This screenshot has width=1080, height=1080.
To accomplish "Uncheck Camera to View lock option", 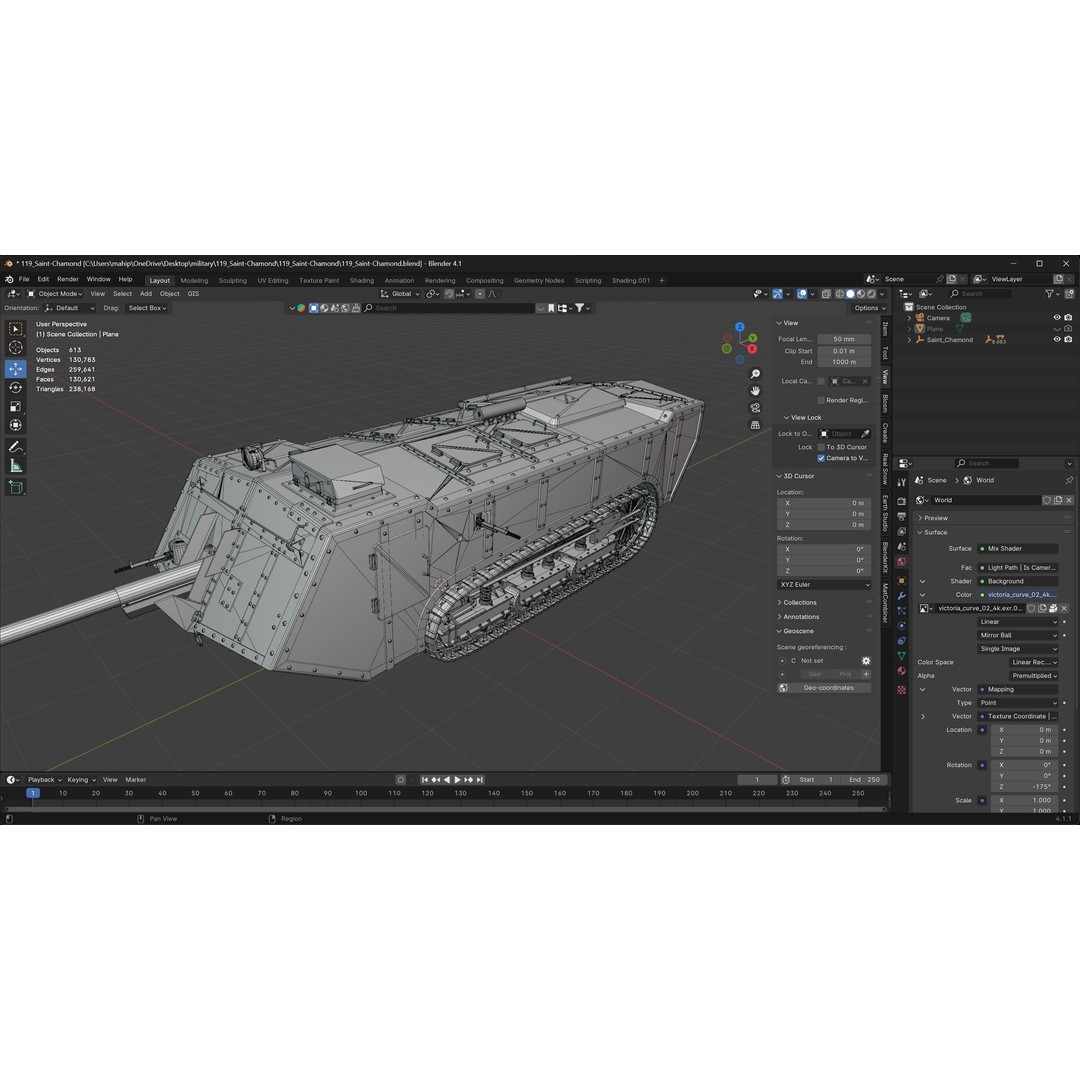I will point(821,458).
